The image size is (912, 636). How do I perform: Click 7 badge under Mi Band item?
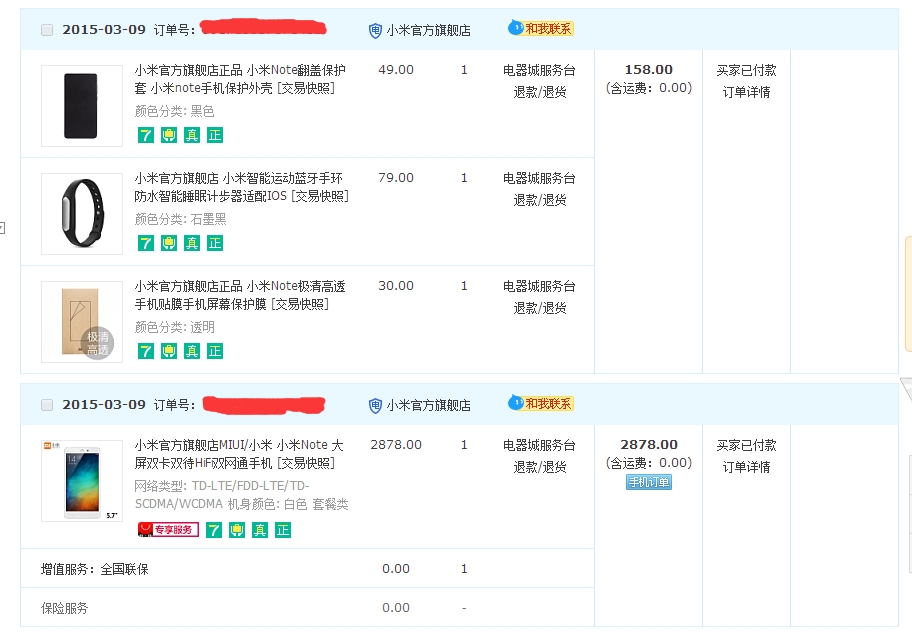[x=145, y=242]
